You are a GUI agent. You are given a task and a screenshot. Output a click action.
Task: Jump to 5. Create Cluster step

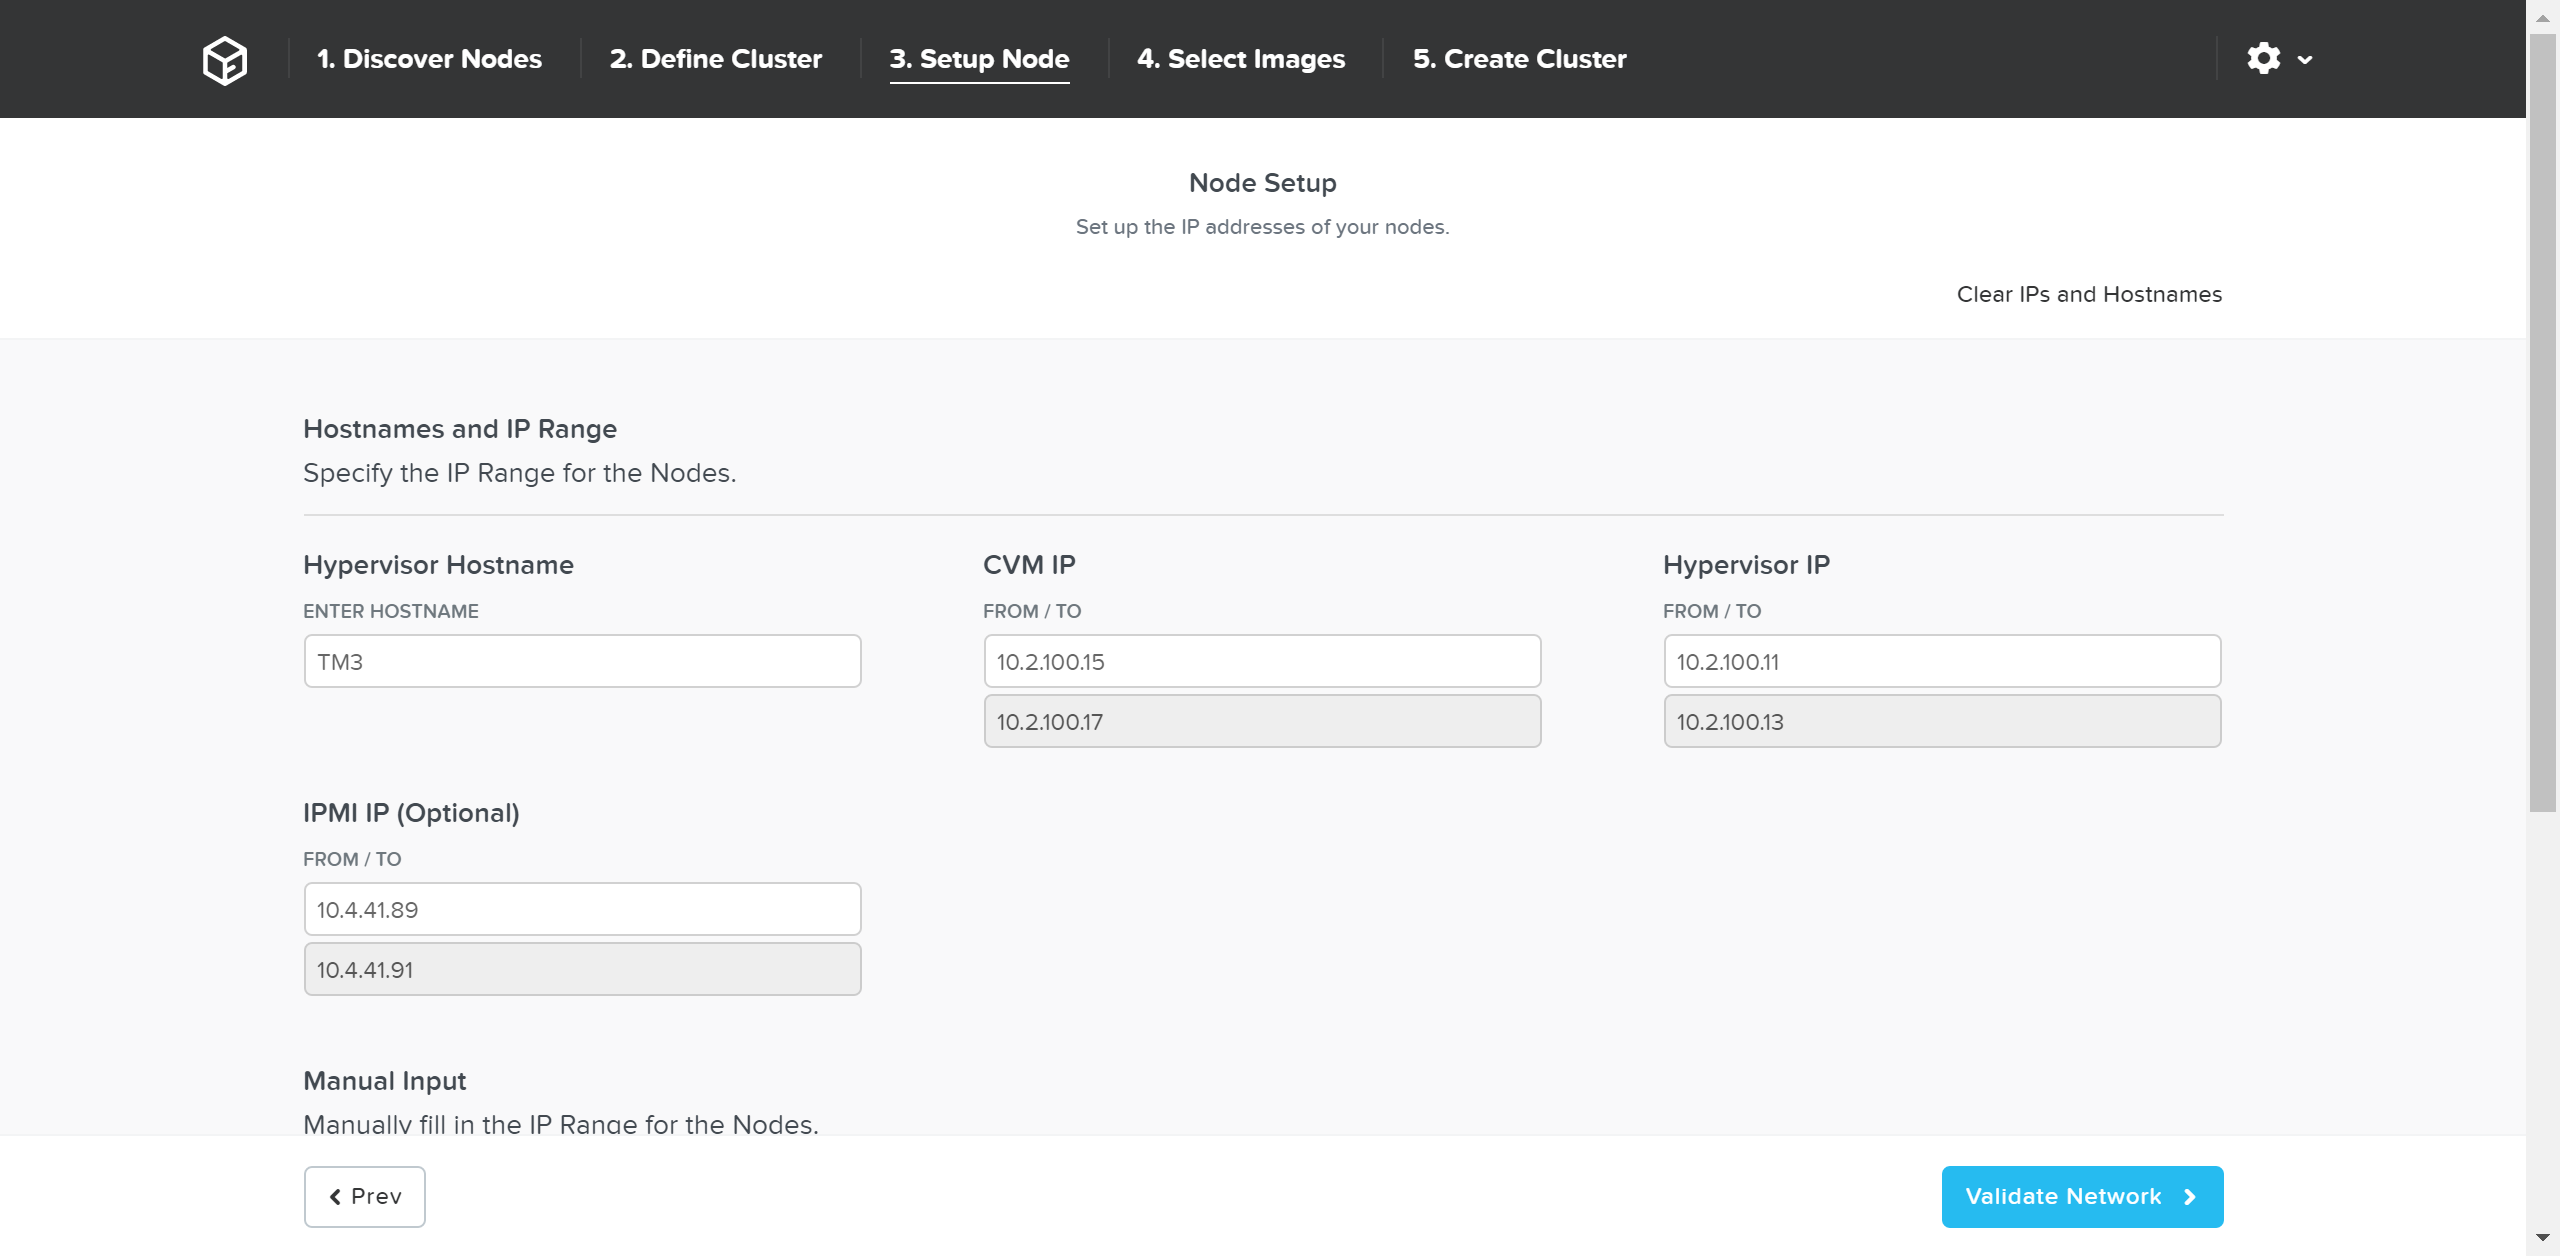click(1519, 59)
